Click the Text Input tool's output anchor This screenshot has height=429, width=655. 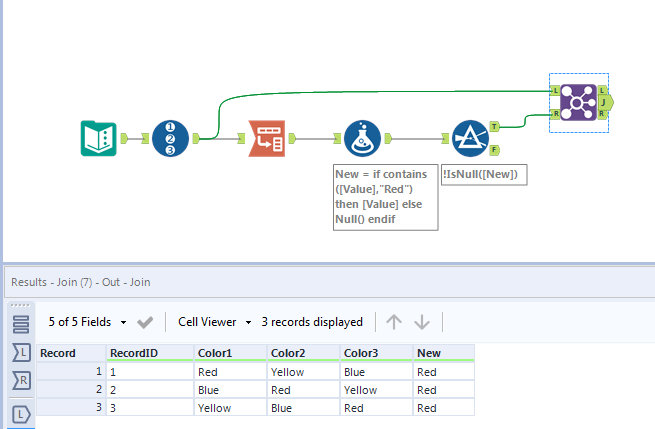124,138
